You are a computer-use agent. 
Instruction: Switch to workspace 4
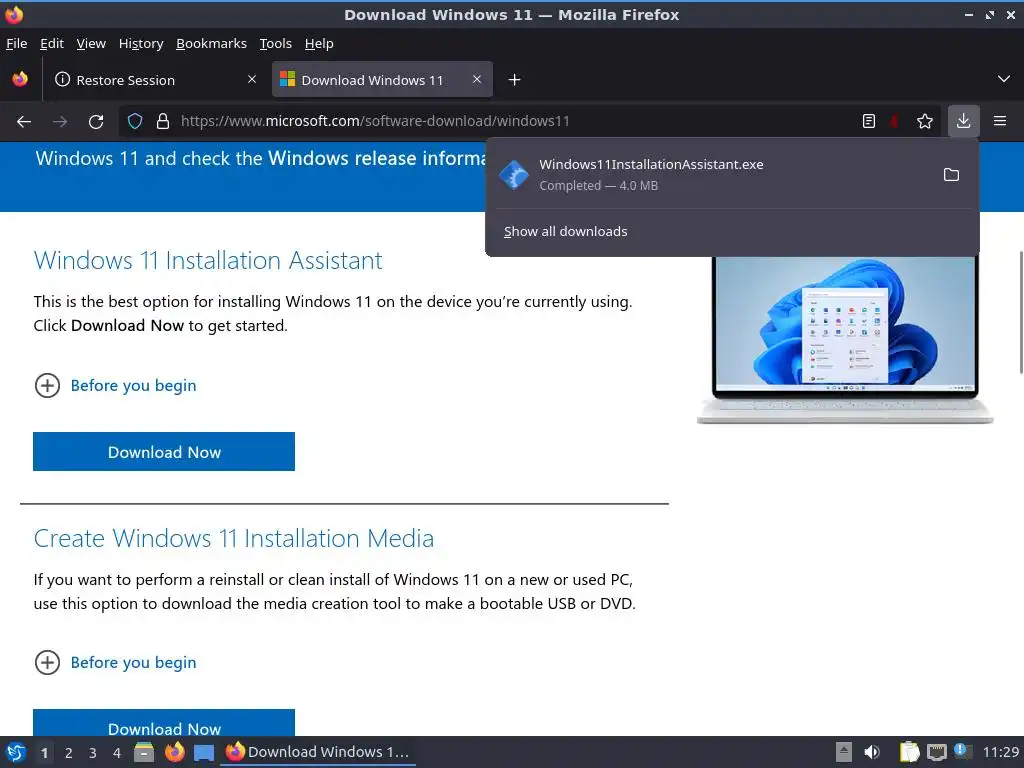(x=117, y=753)
